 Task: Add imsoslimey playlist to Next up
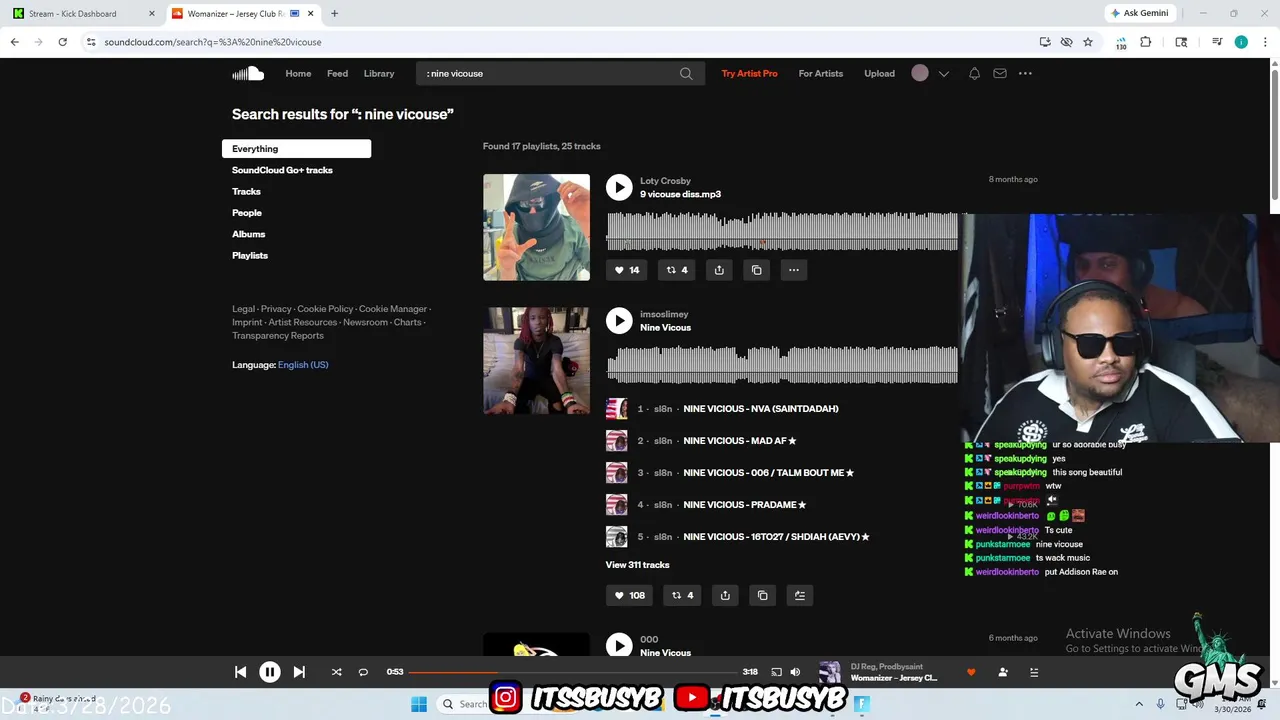coord(800,595)
